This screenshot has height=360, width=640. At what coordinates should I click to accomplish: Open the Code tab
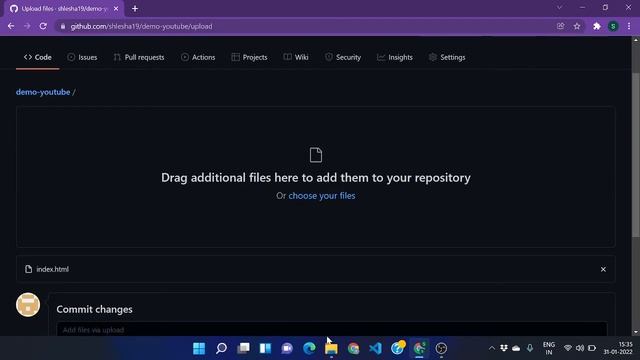[x=38, y=57]
